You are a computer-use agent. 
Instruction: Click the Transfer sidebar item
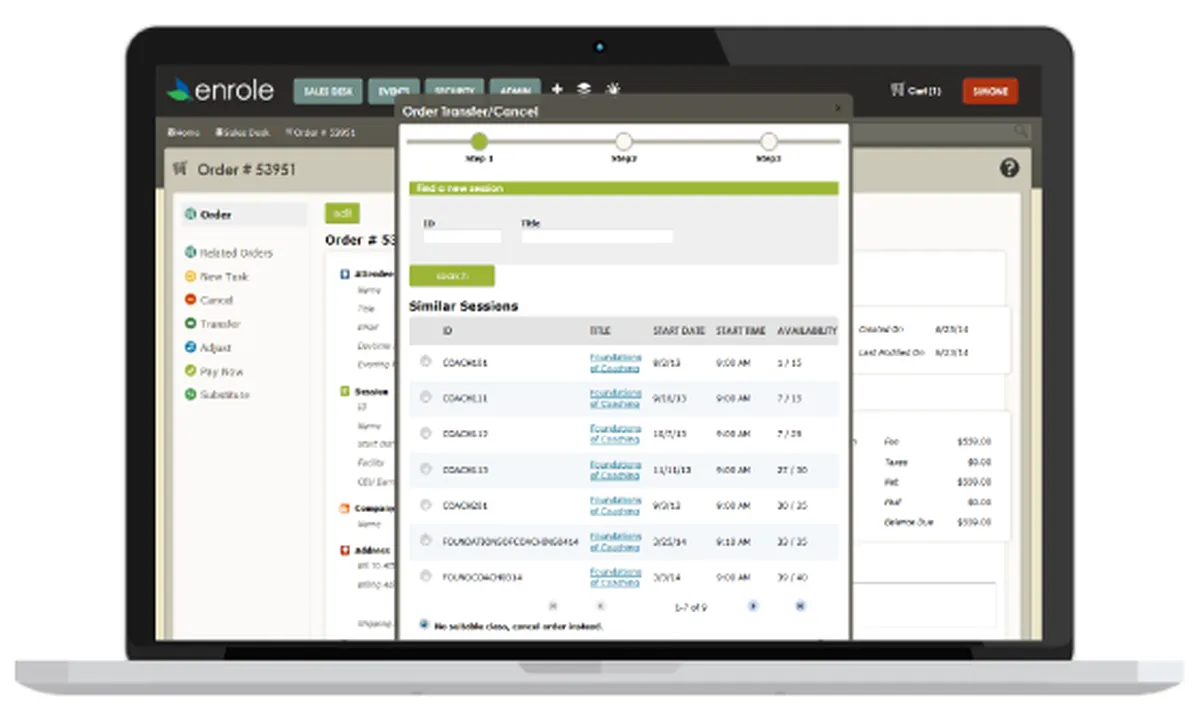tap(212, 324)
